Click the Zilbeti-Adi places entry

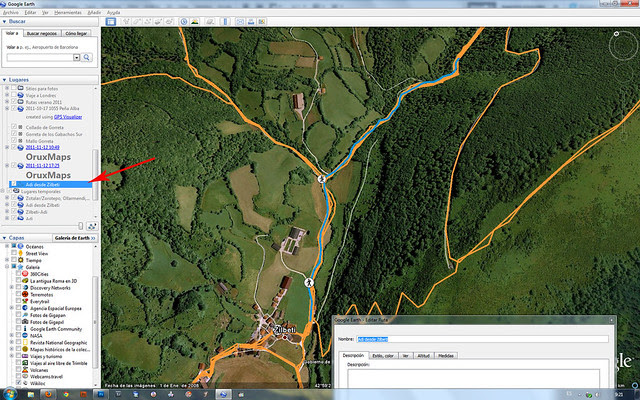(x=36, y=212)
